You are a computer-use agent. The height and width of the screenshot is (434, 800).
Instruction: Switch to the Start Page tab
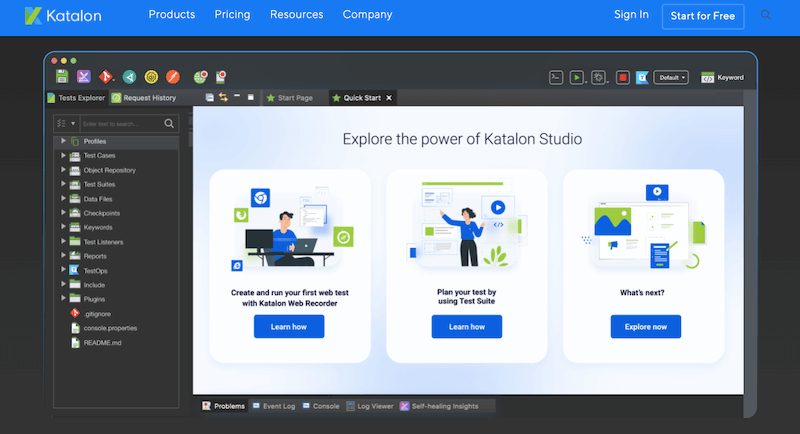(290, 98)
